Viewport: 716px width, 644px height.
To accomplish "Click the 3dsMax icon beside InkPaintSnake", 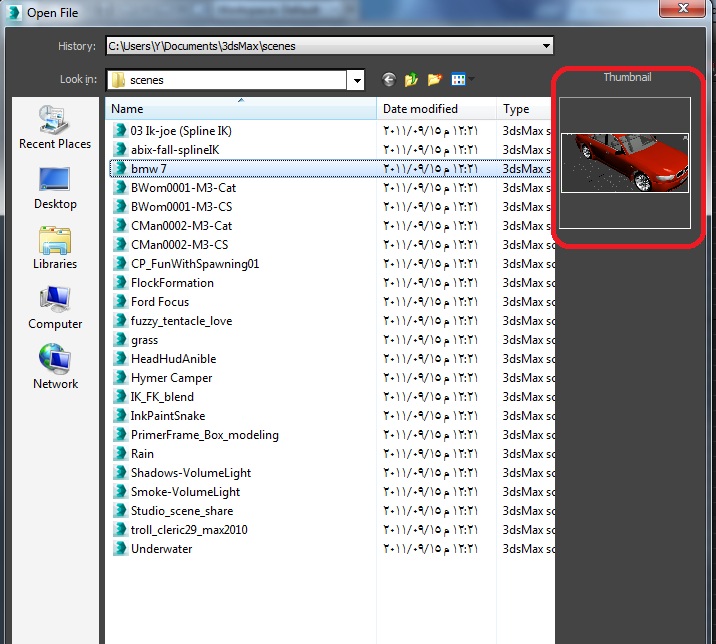I will 120,416.
